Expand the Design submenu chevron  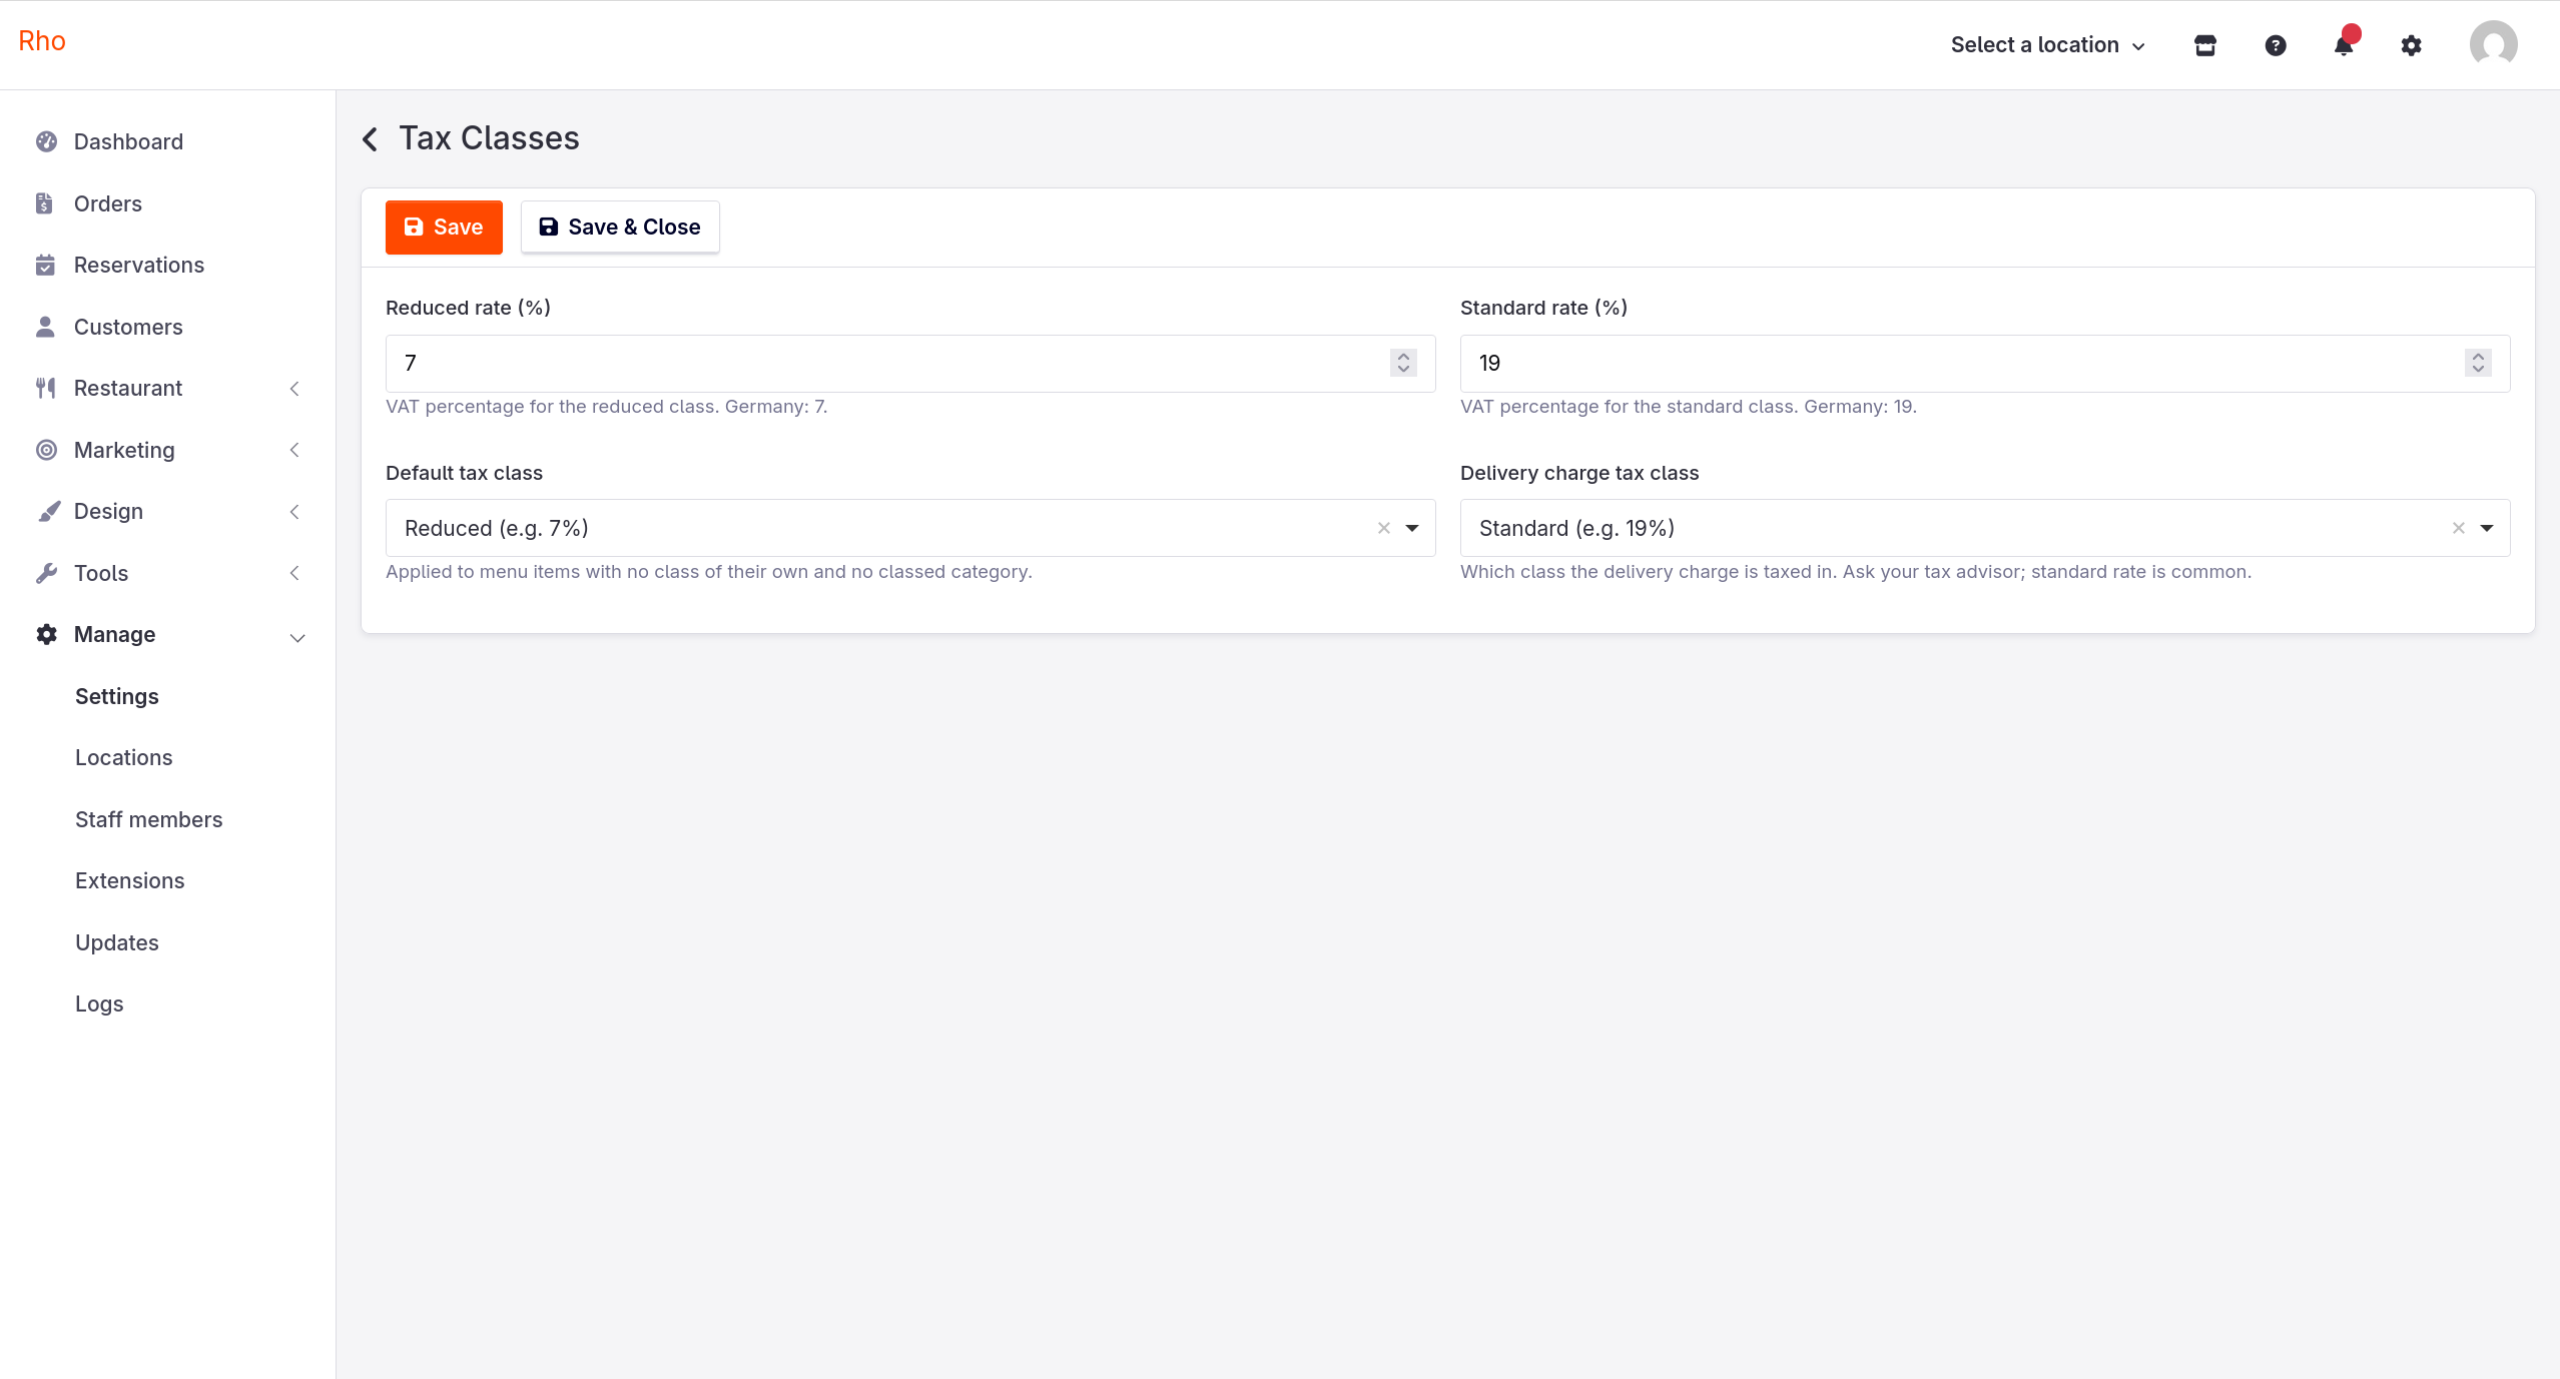295,512
